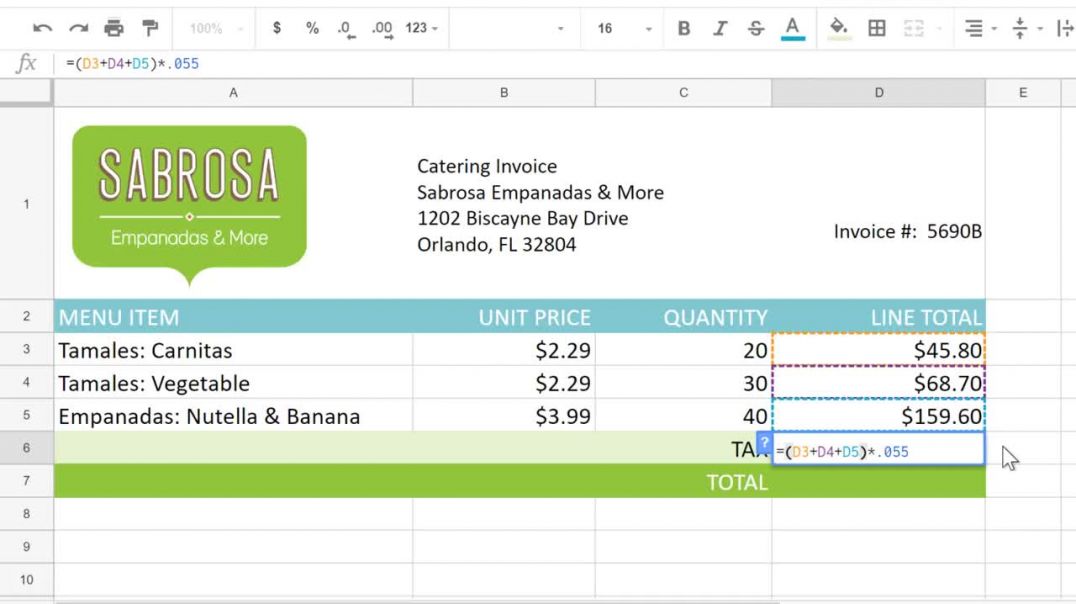Select the 'LINE TOTAL' header cell
The width and height of the screenshot is (1076, 604).
click(878, 317)
